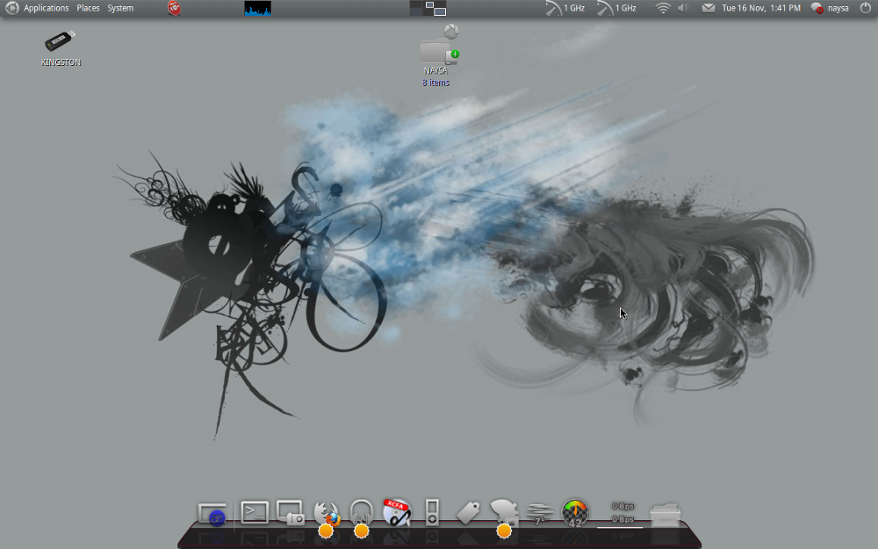Click the price tag icon in dock
Image resolution: width=878 pixels, height=549 pixels.
tap(468, 513)
